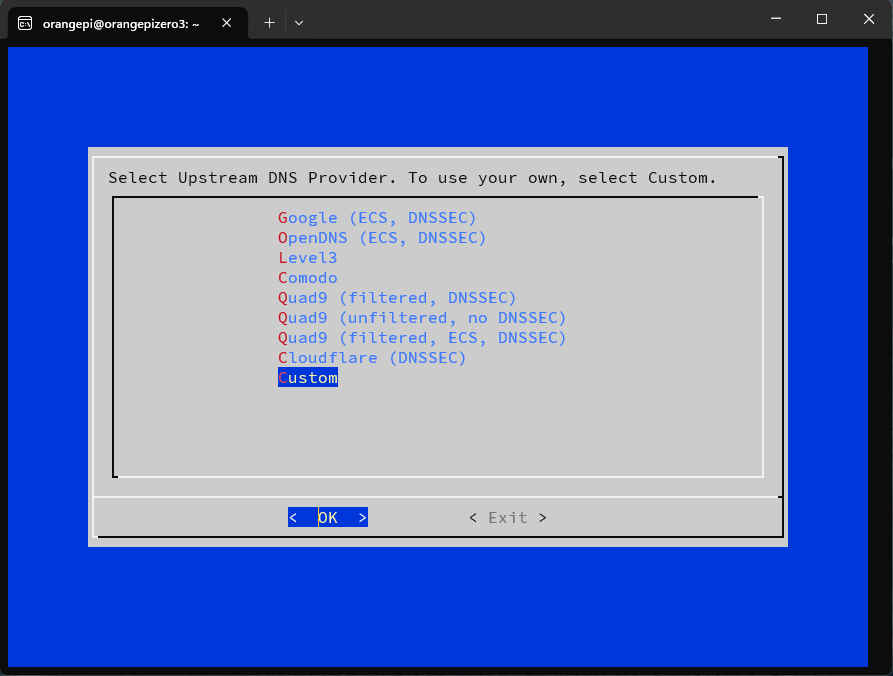This screenshot has width=893, height=676.
Task: Pick Level3 as upstream DNS
Action: 308,257
